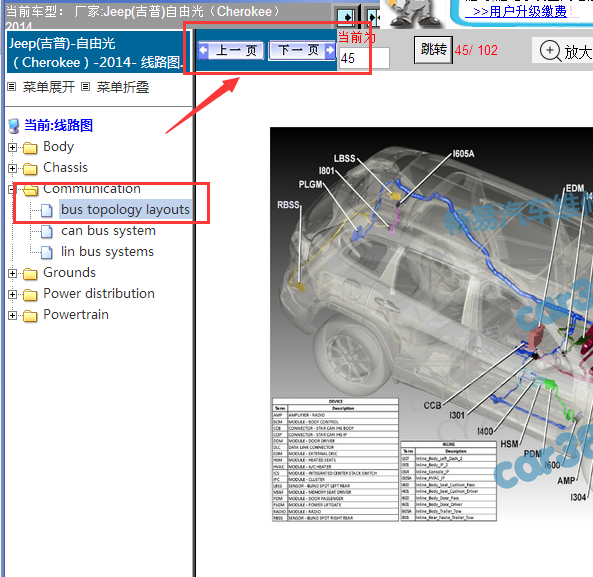
Task: Expand the Power distribution plus box
Action: 12,294
